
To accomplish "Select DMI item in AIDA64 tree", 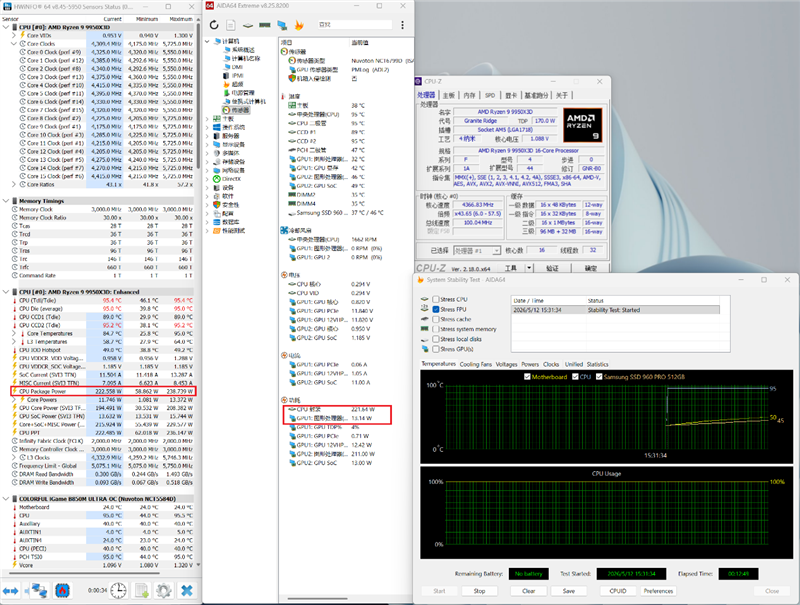I will click(237, 67).
